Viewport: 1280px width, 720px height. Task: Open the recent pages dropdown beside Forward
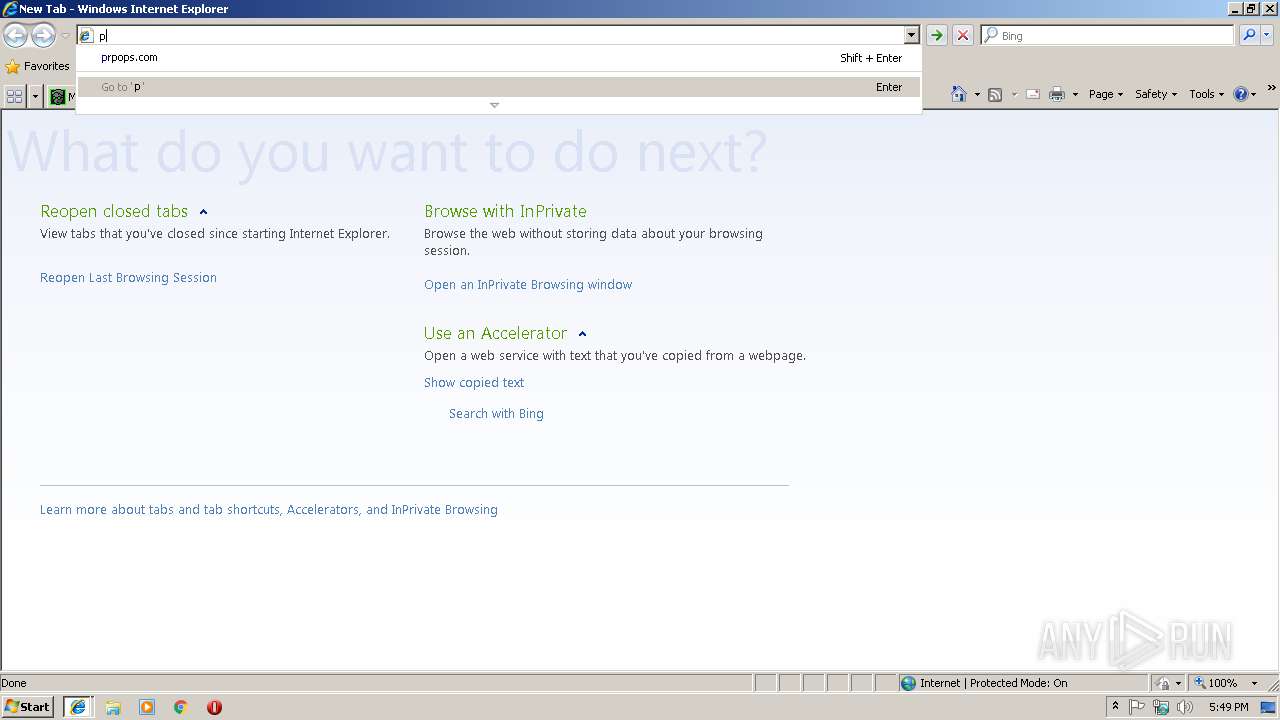coord(65,36)
